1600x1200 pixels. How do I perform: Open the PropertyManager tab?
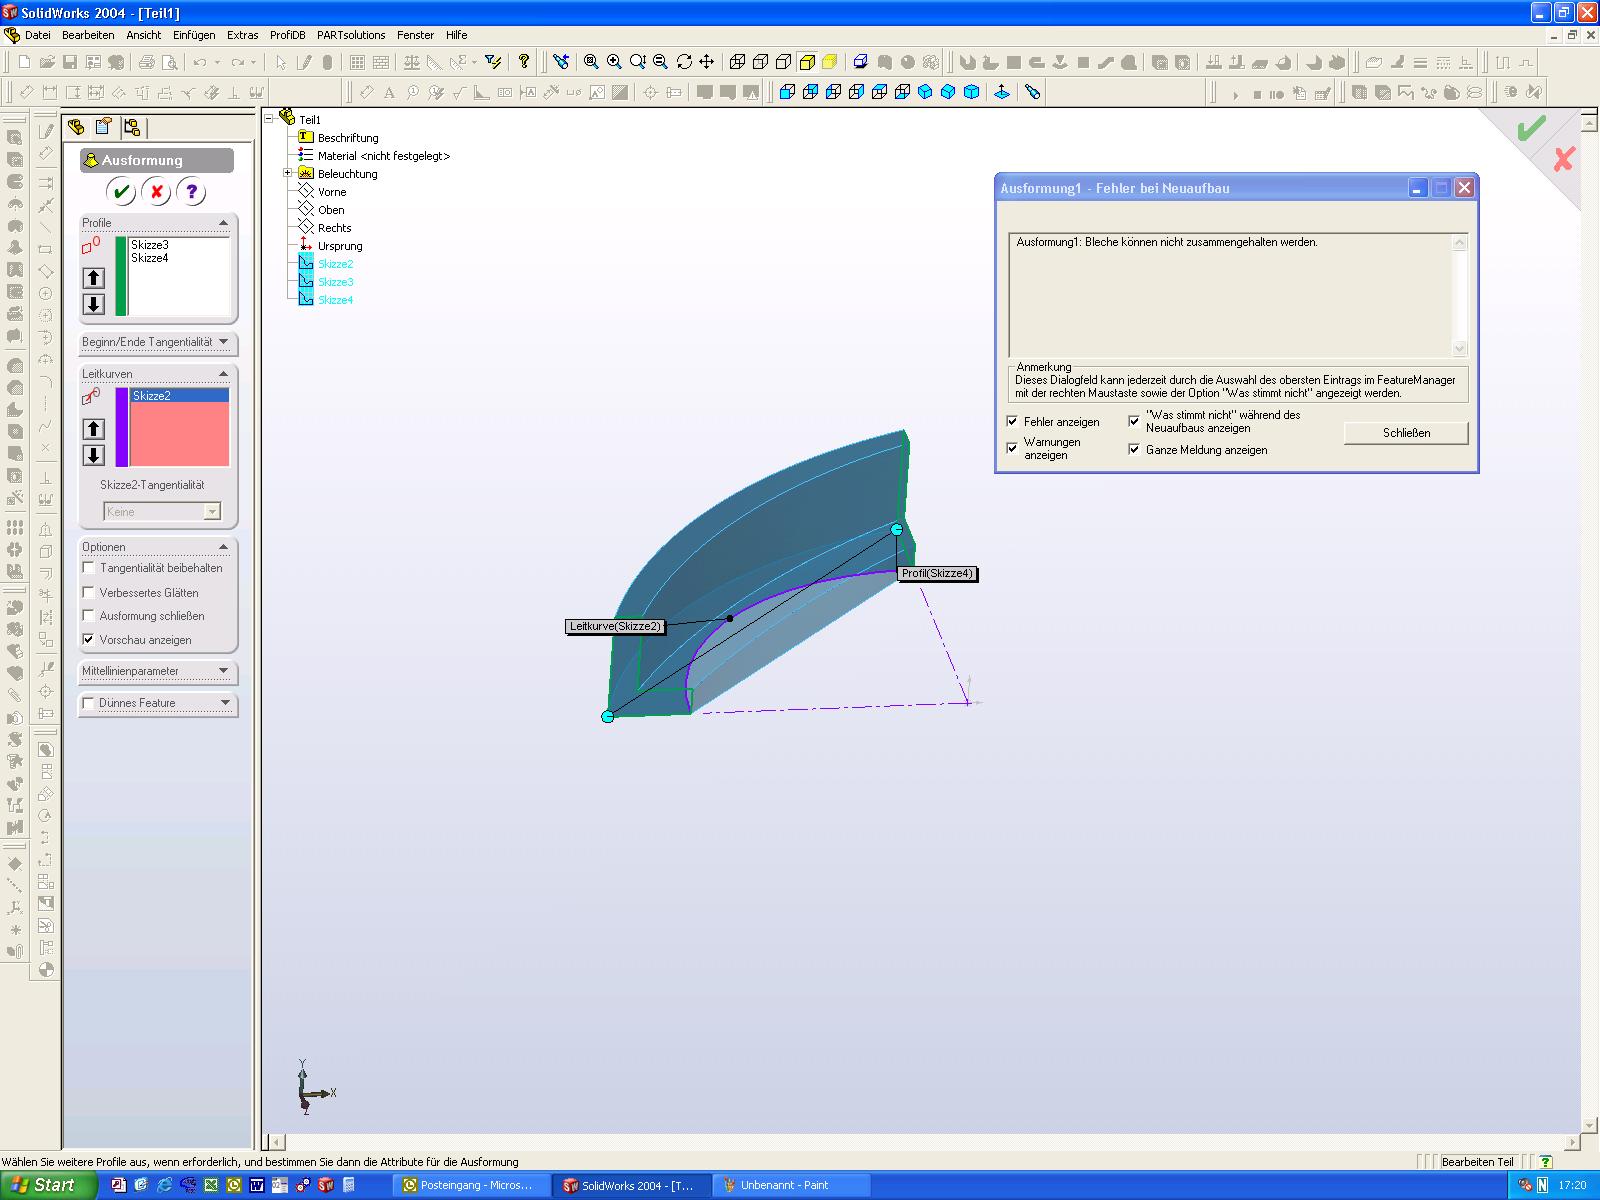(104, 127)
